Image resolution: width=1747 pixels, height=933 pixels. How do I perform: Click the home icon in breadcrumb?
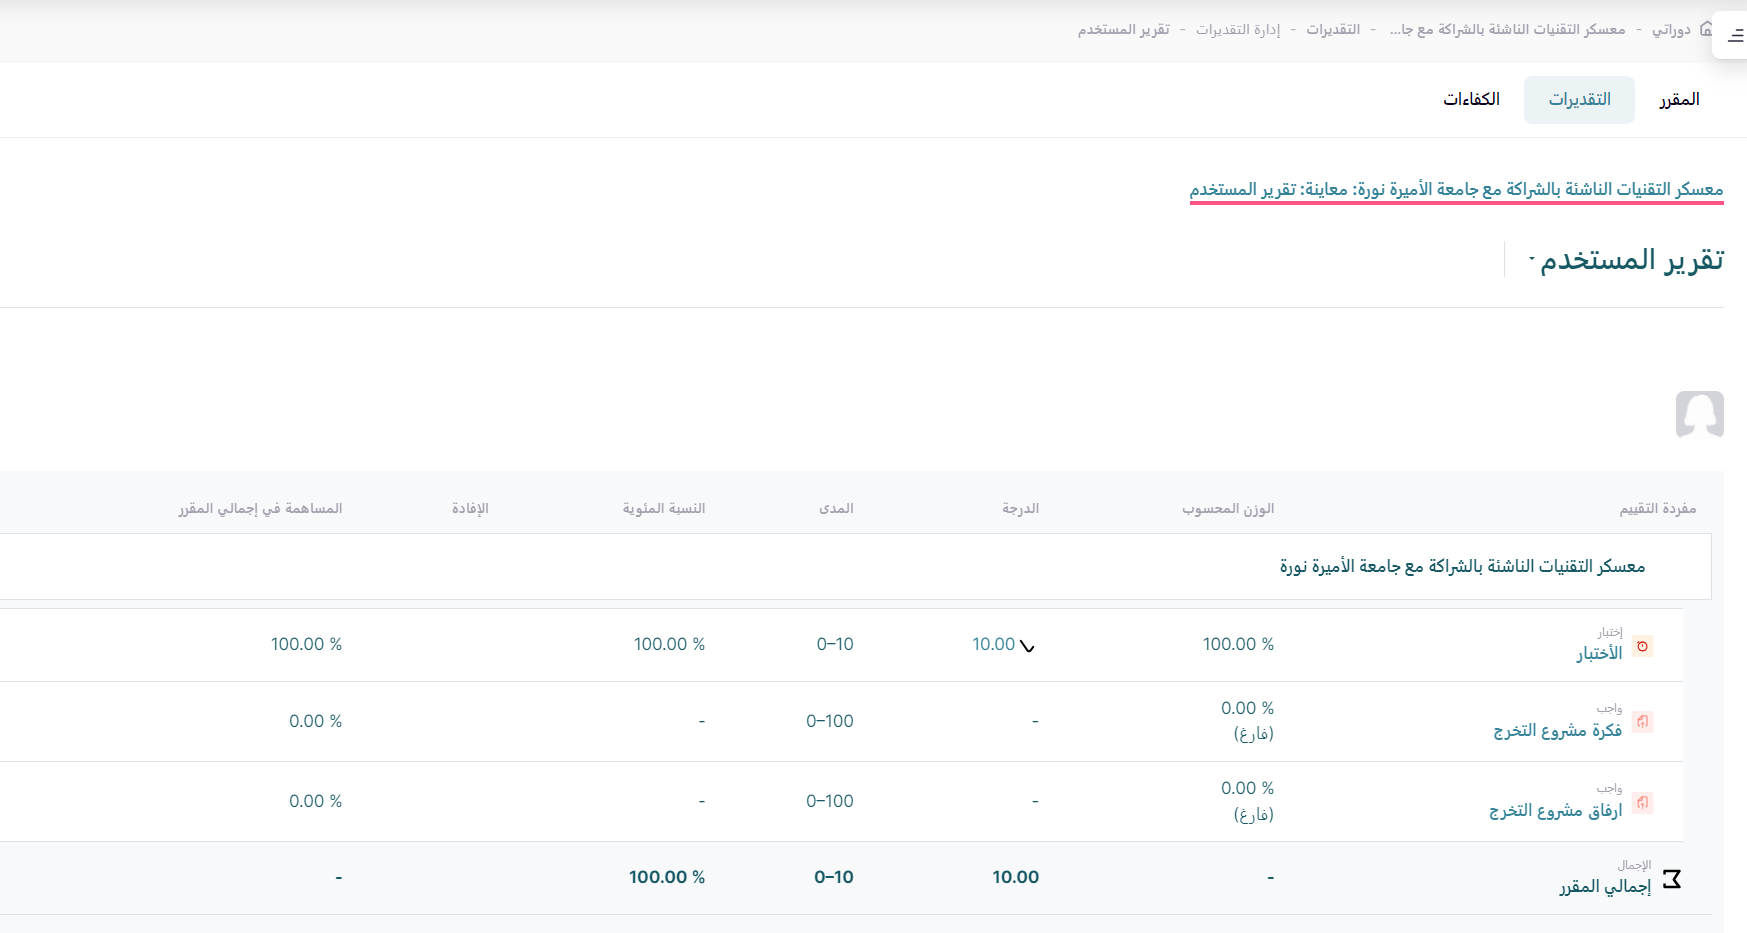(x=1706, y=29)
